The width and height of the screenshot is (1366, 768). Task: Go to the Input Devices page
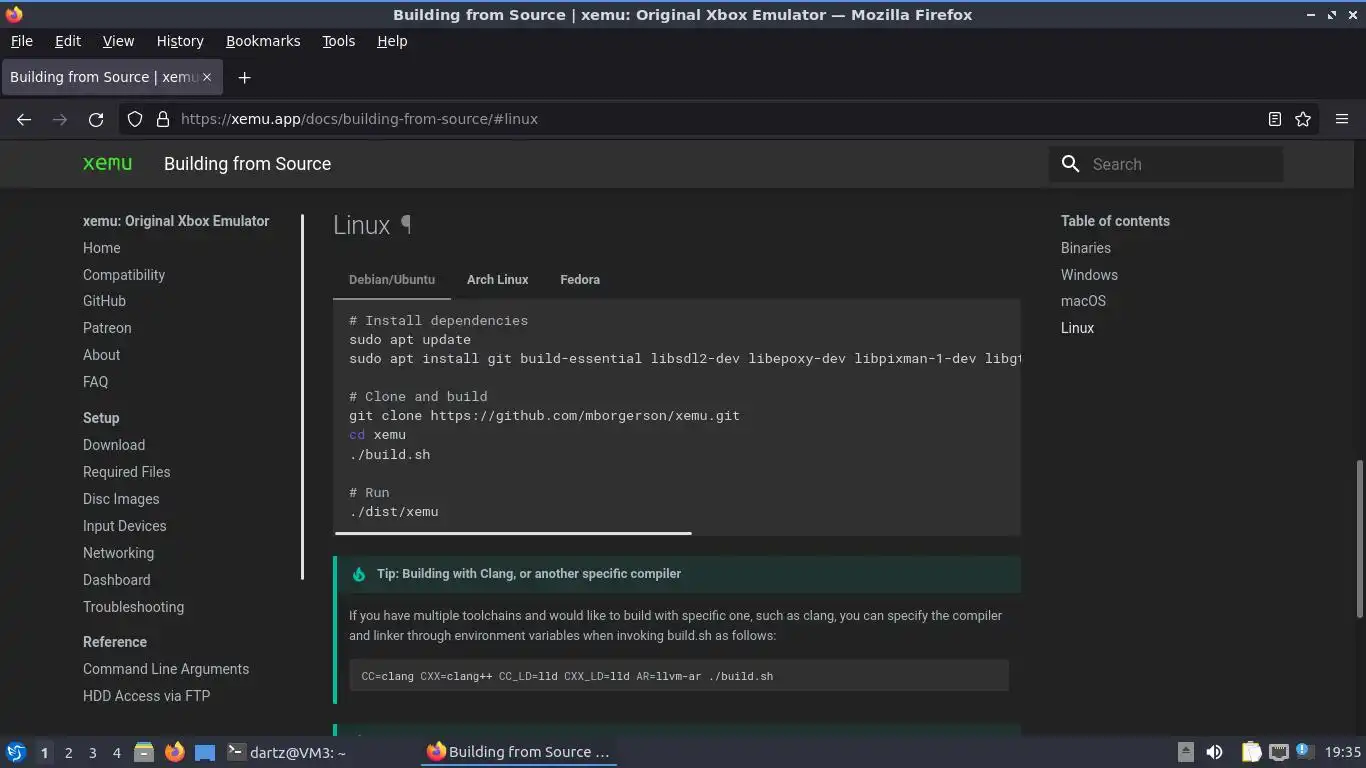125,526
